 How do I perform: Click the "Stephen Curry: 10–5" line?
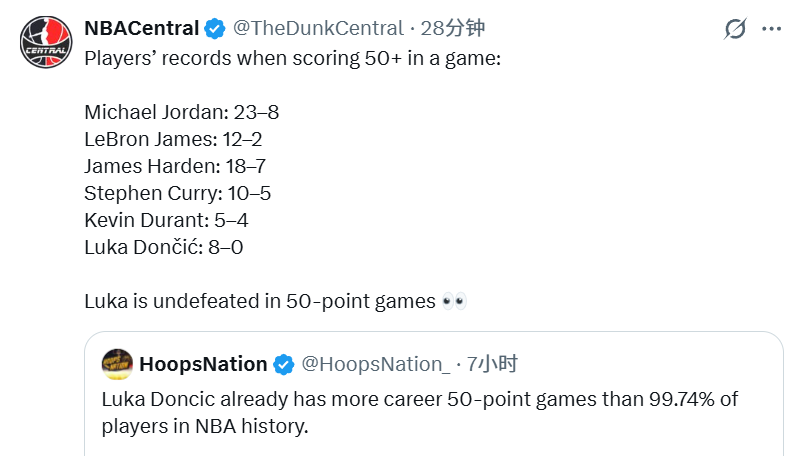pyautogui.click(x=177, y=193)
